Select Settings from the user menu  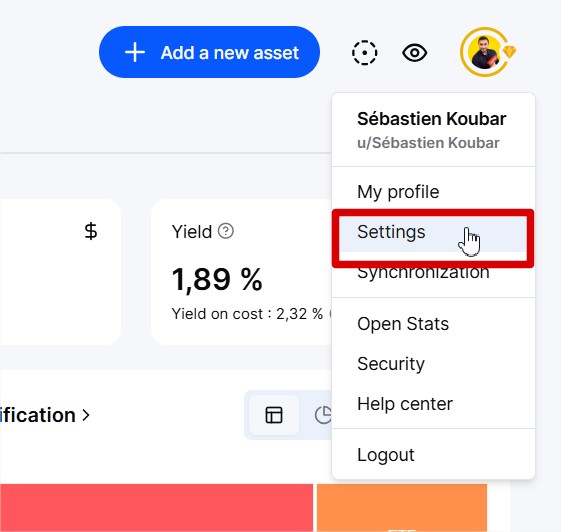[x=433, y=232]
